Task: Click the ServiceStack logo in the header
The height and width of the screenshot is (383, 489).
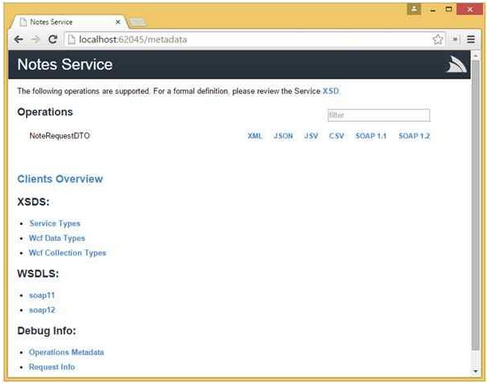Action: pos(456,64)
